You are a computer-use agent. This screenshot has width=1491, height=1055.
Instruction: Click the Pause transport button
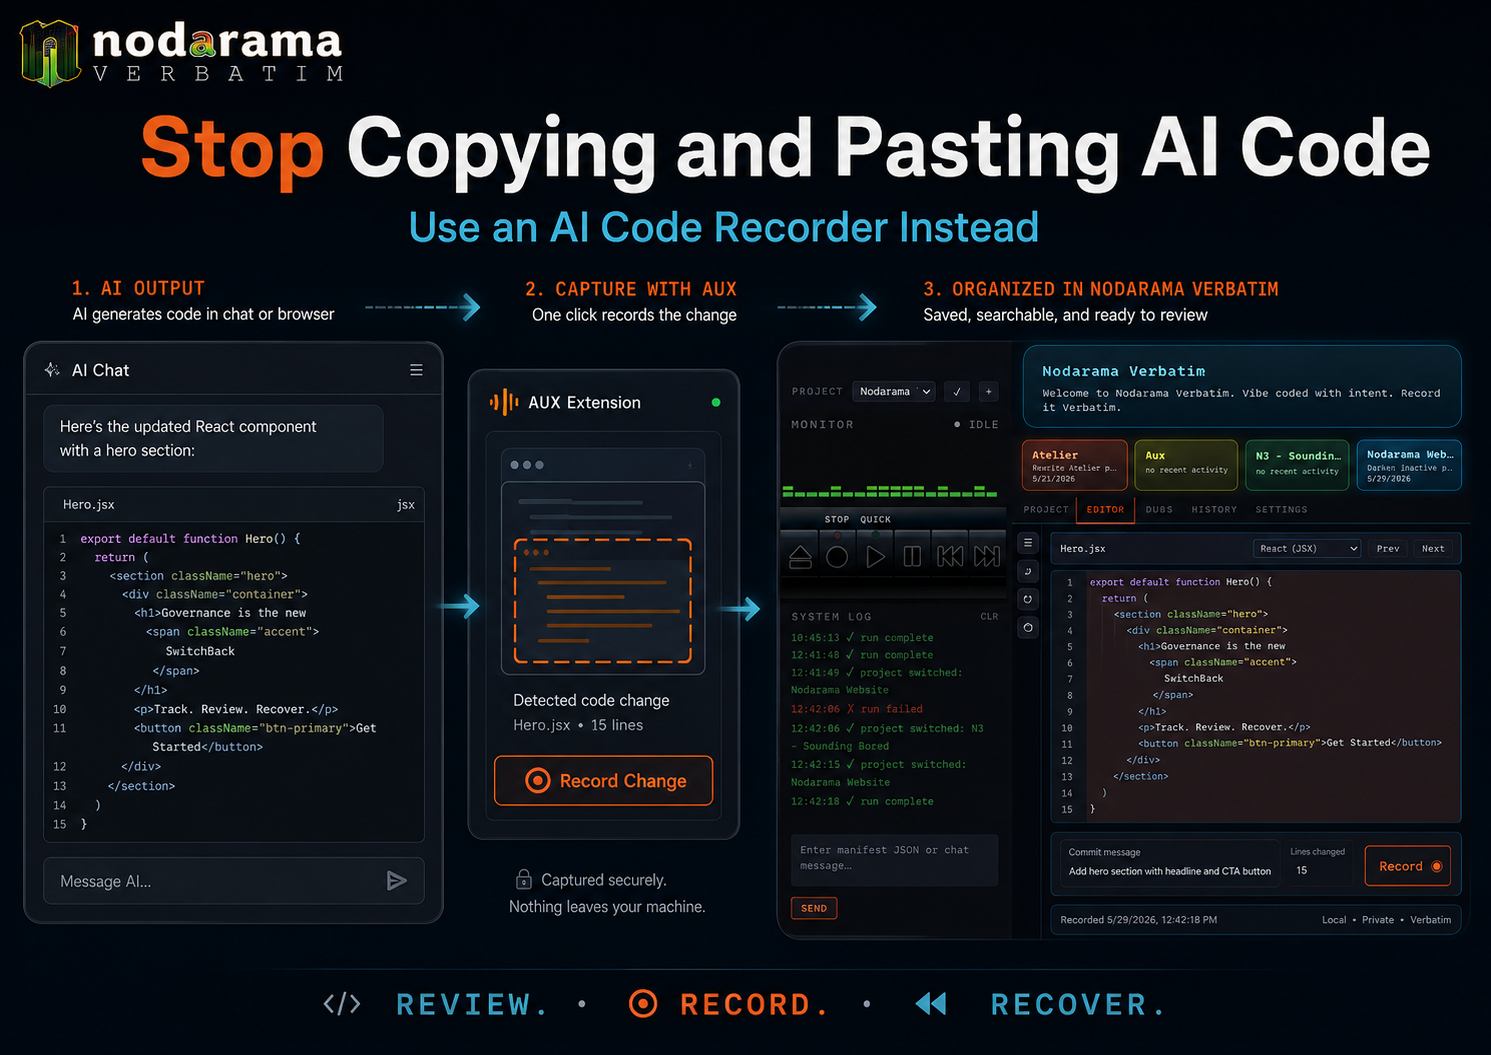pos(912,557)
